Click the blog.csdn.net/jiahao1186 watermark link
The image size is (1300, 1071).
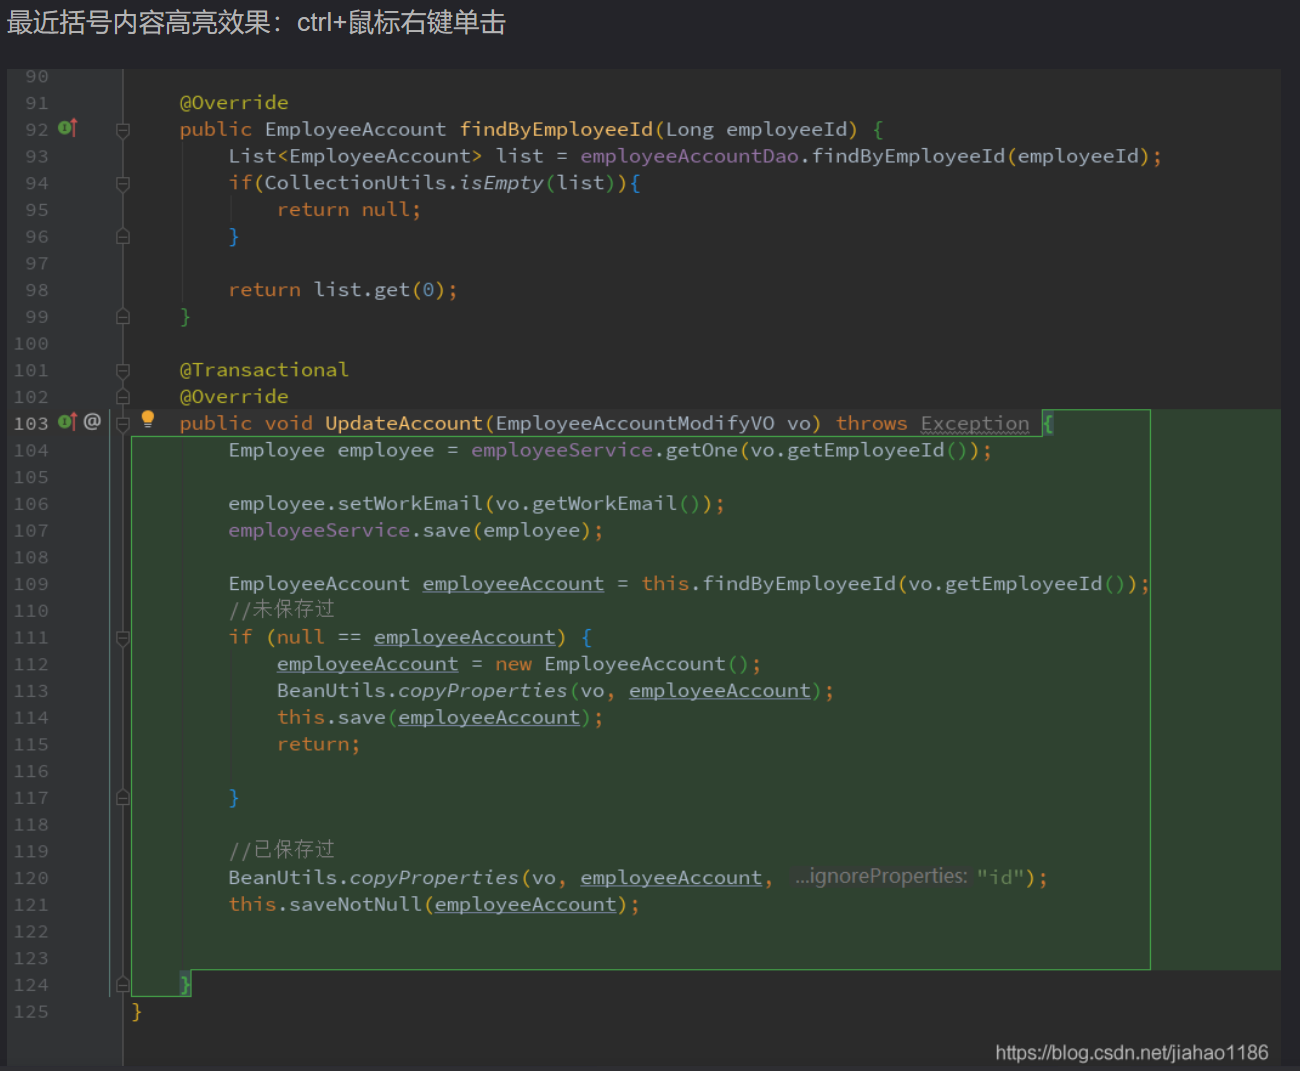[x=1131, y=1052]
